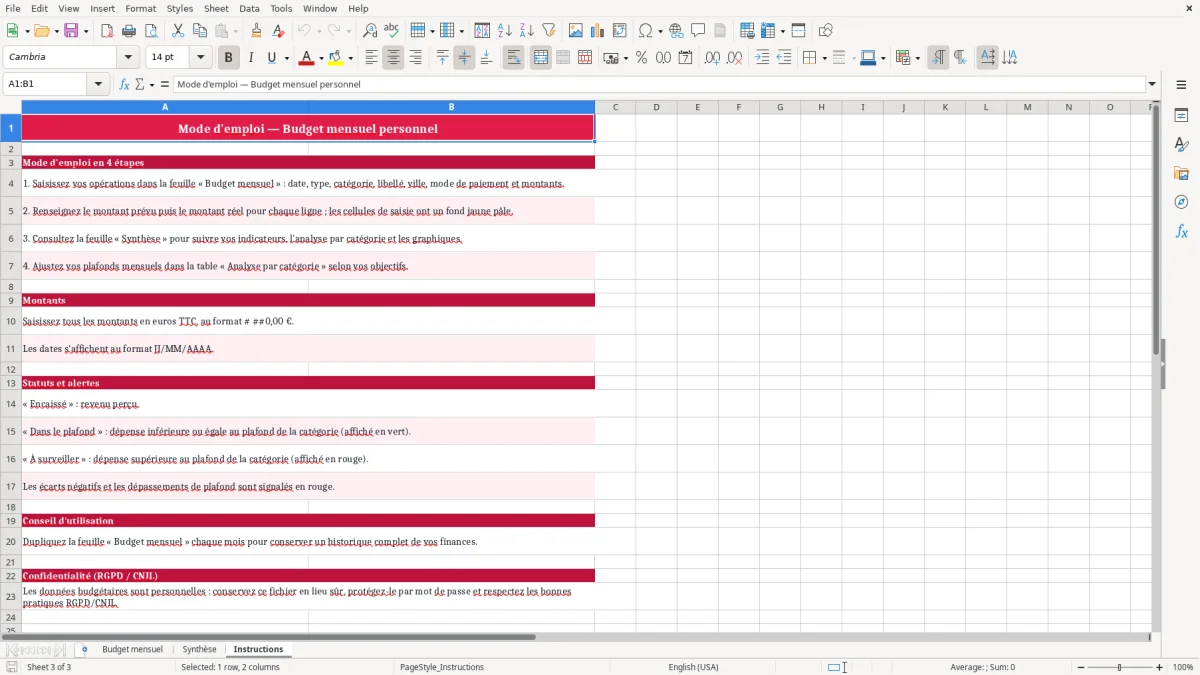Open Find & Replace icon
Image resolution: width=1200 pixels, height=675 pixels.
pyautogui.click(x=370, y=31)
